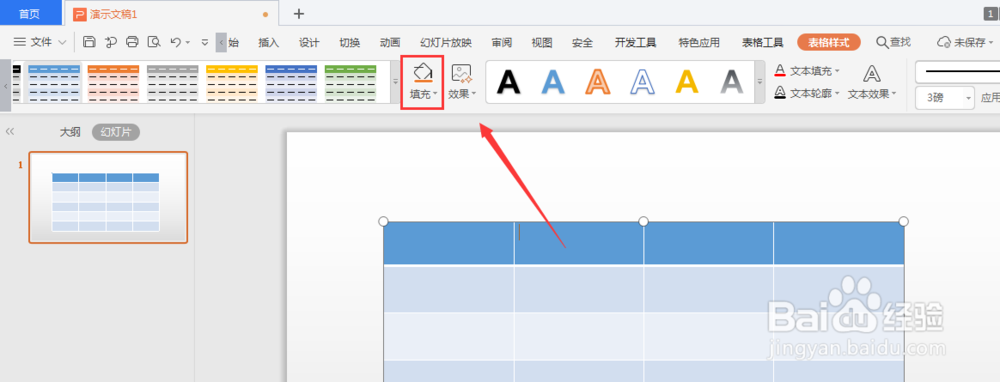This screenshot has height=382, width=1000.
Task: Expand the WordArt styles gallery
Action: tap(760, 82)
